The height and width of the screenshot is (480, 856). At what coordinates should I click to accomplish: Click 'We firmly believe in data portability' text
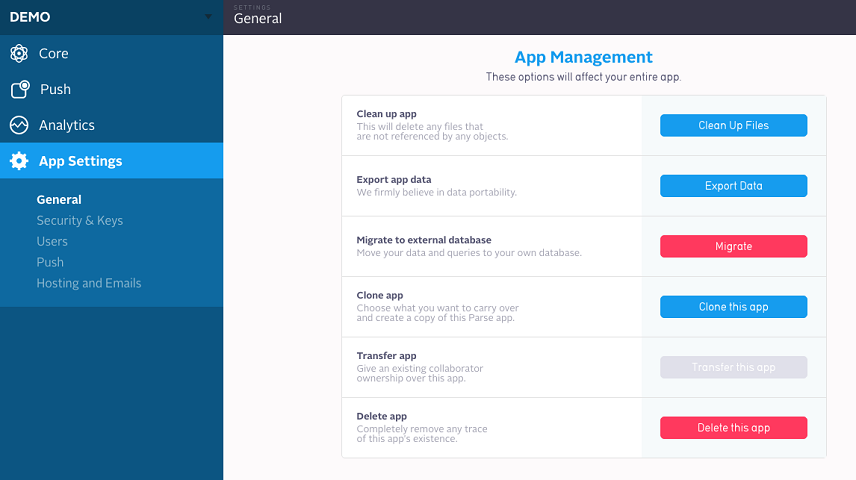[x=437, y=192]
